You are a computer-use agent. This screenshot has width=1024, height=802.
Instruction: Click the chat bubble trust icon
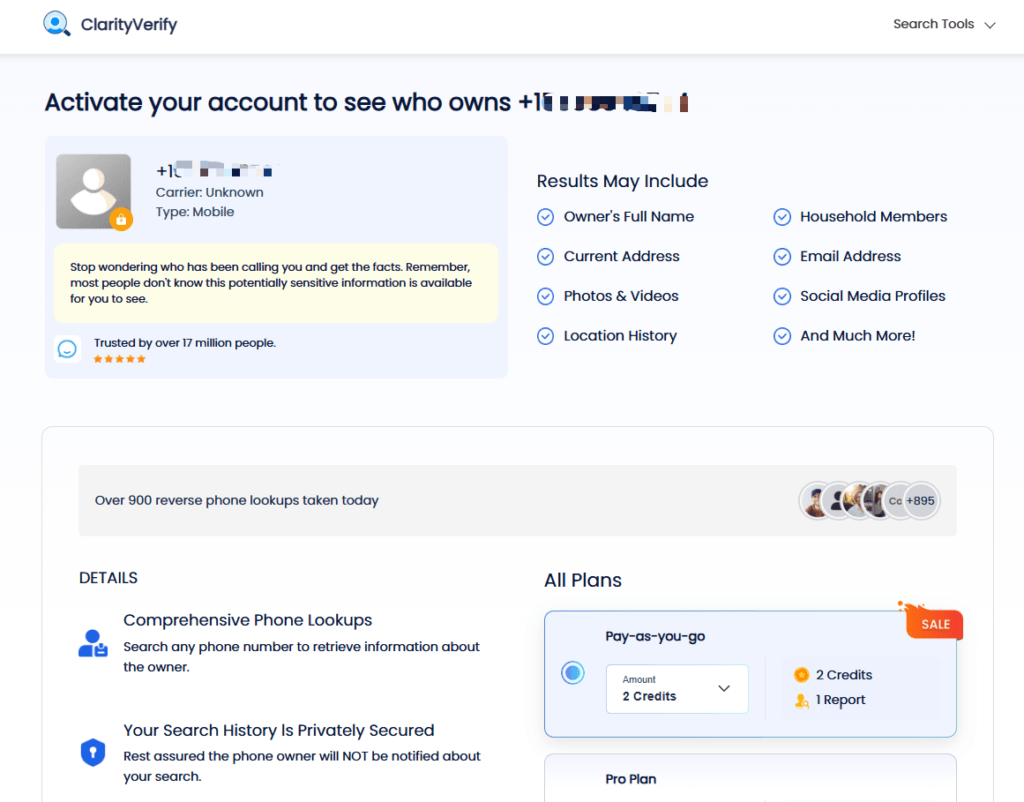click(x=67, y=349)
